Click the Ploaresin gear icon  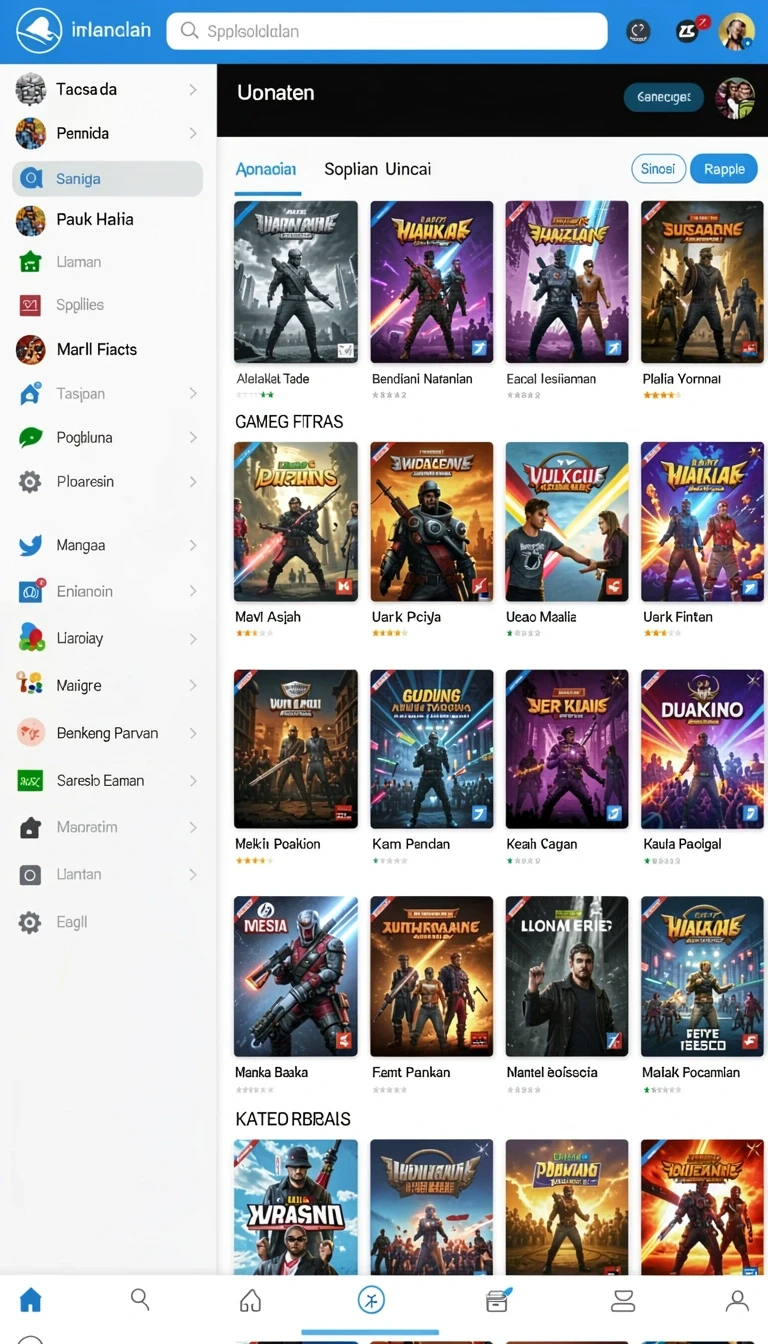30,482
